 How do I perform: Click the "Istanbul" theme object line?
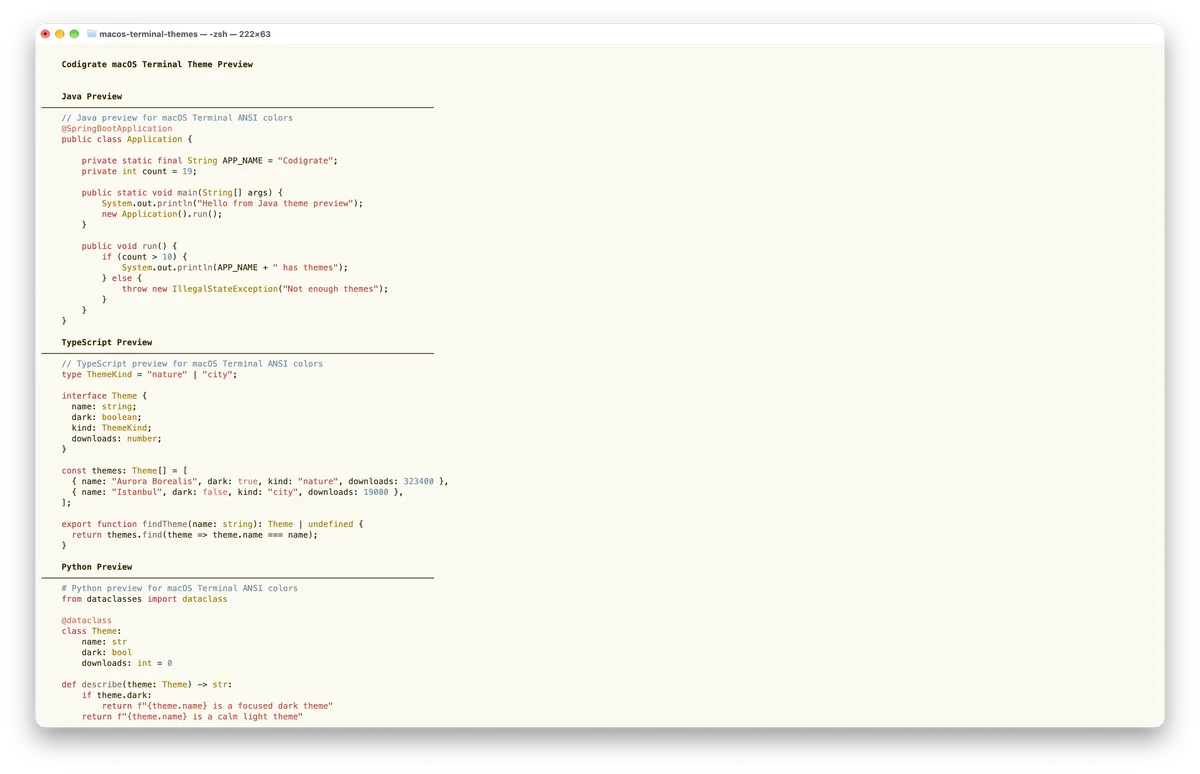237,492
